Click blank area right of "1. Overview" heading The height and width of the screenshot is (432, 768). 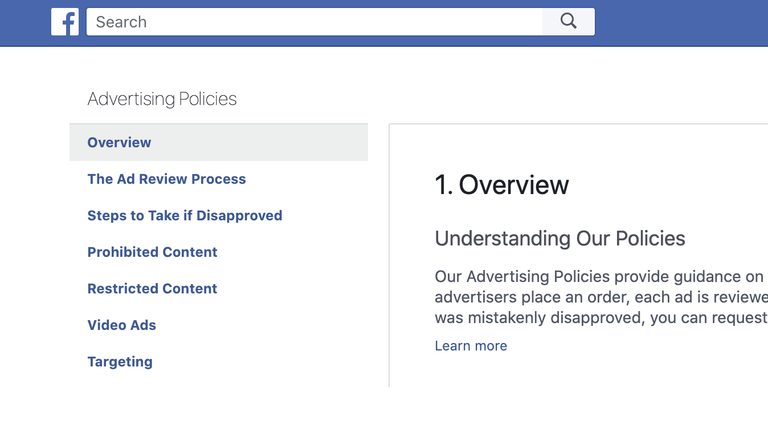670,185
